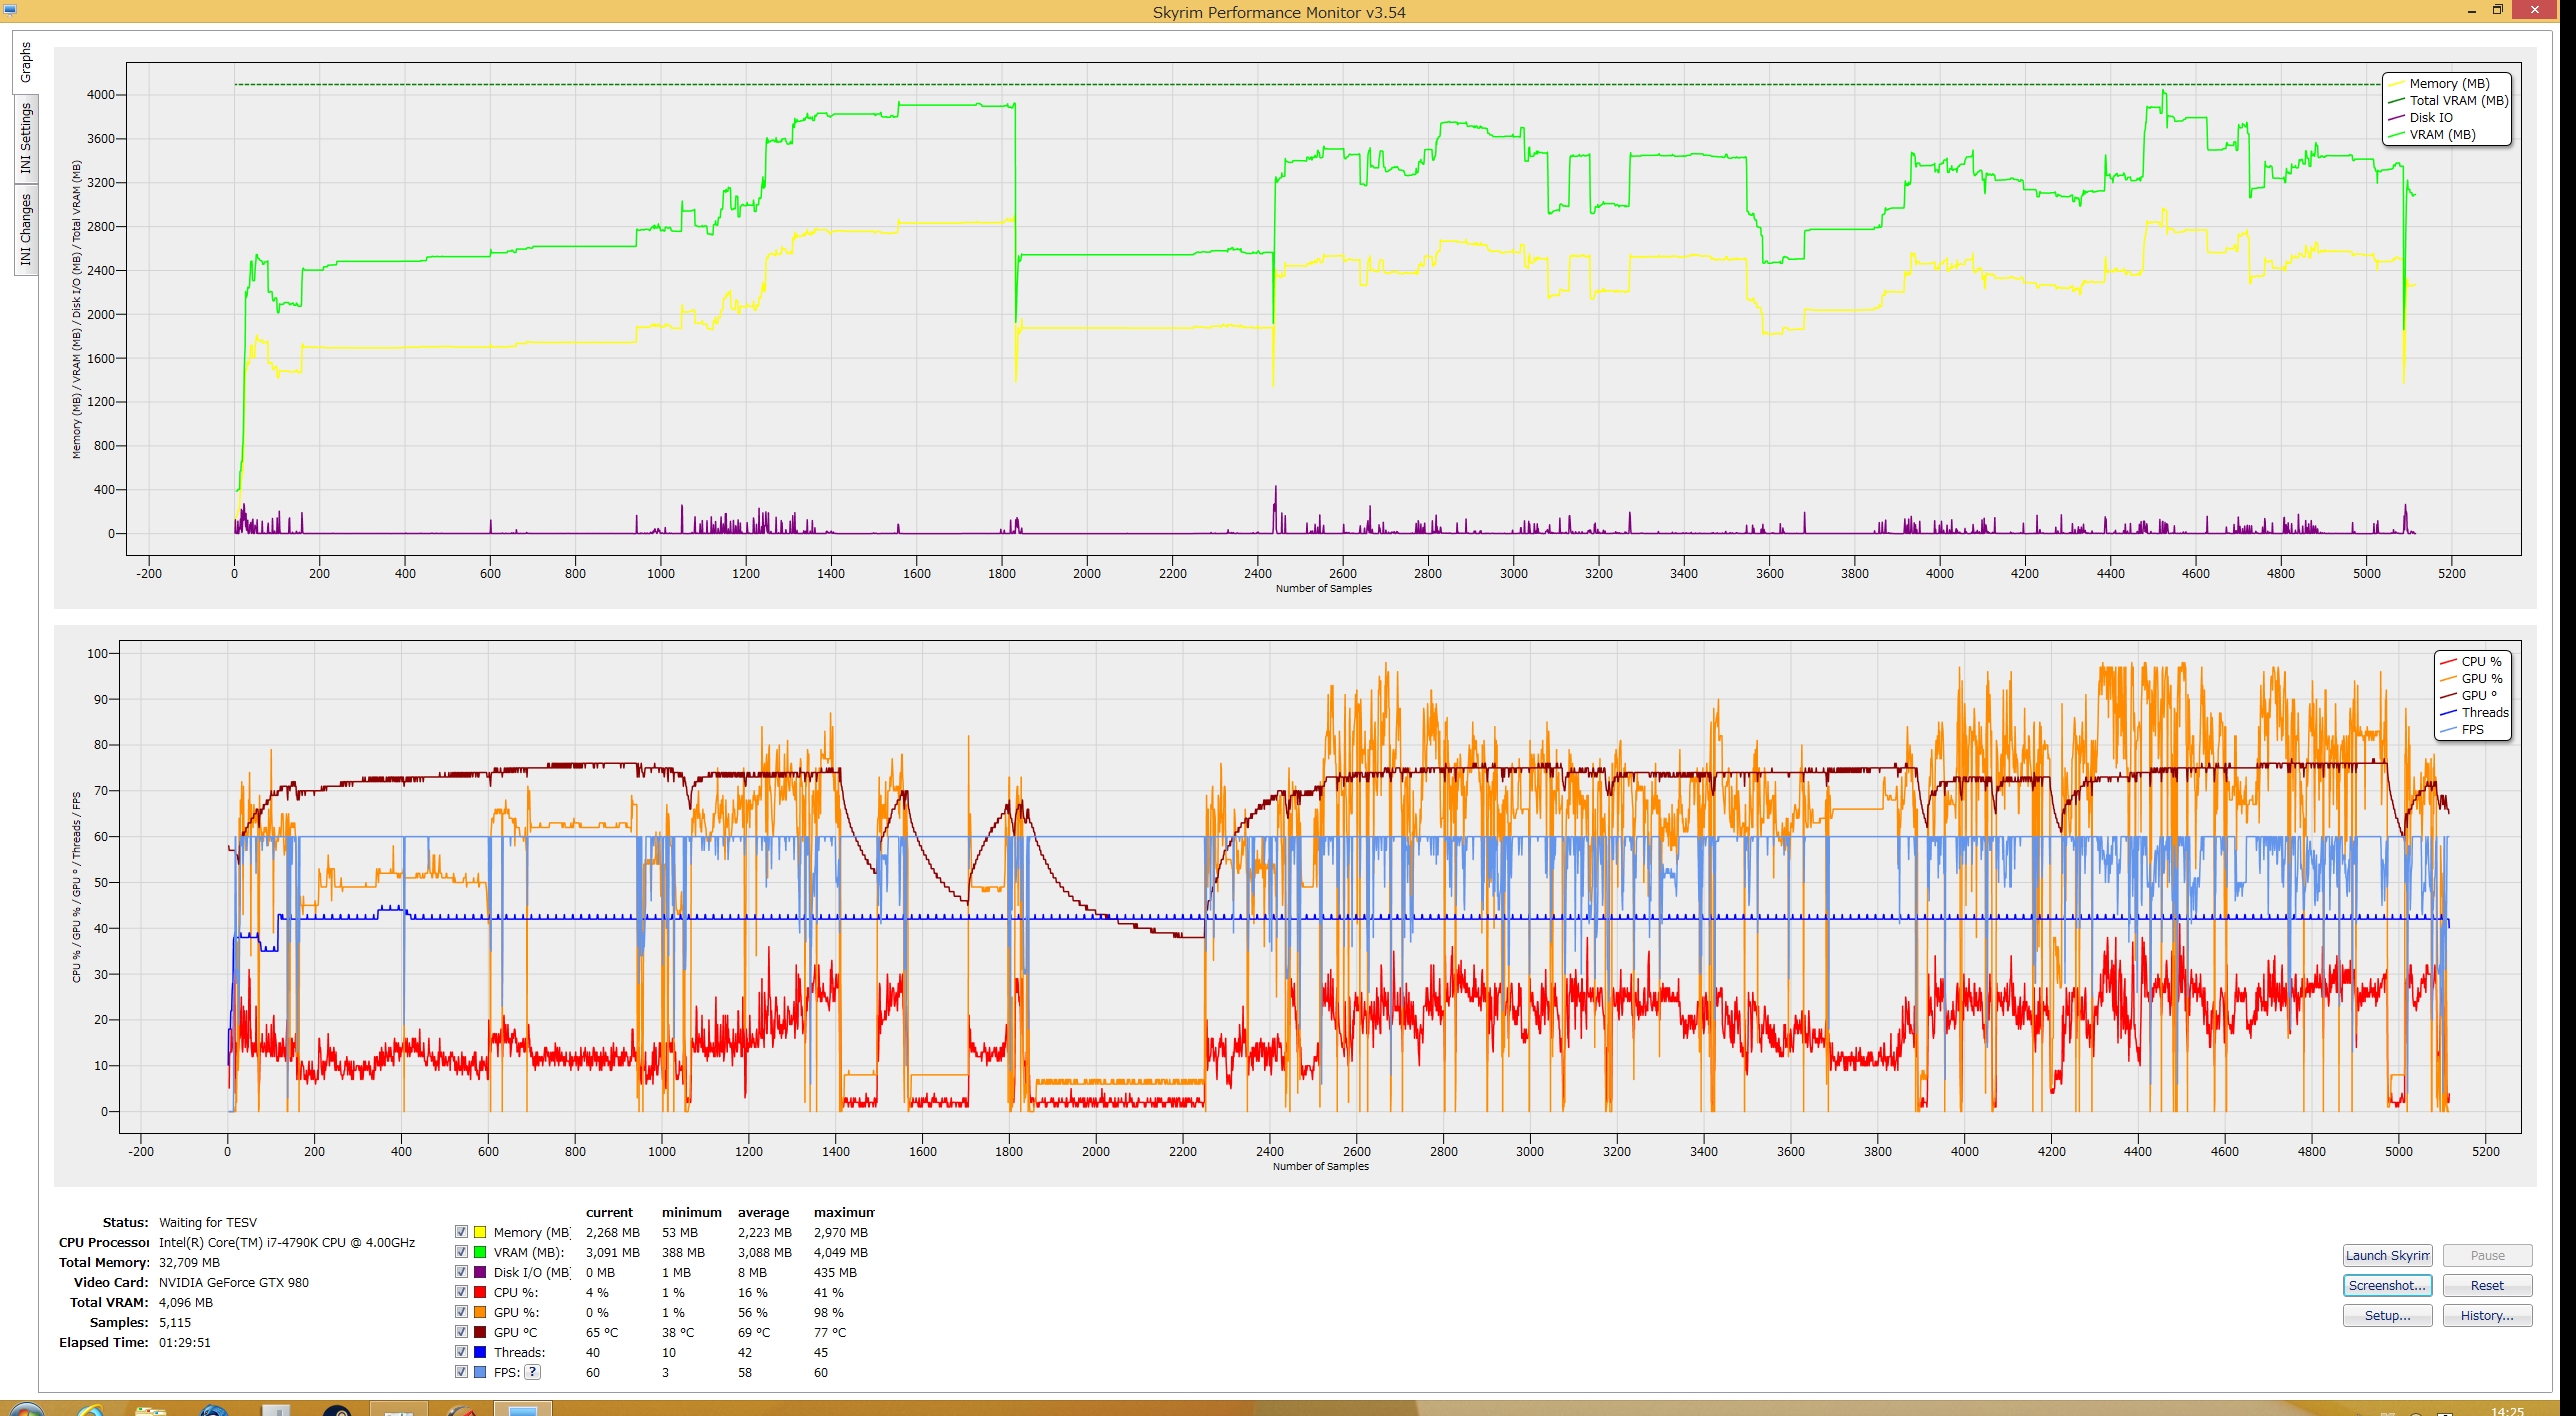Click the Screenshot... button
Screen dimensions: 2576x1416
(x=2387, y=1286)
